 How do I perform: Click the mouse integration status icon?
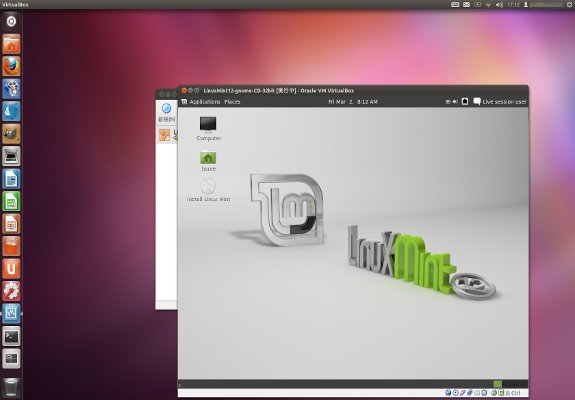[x=494, y=393]
